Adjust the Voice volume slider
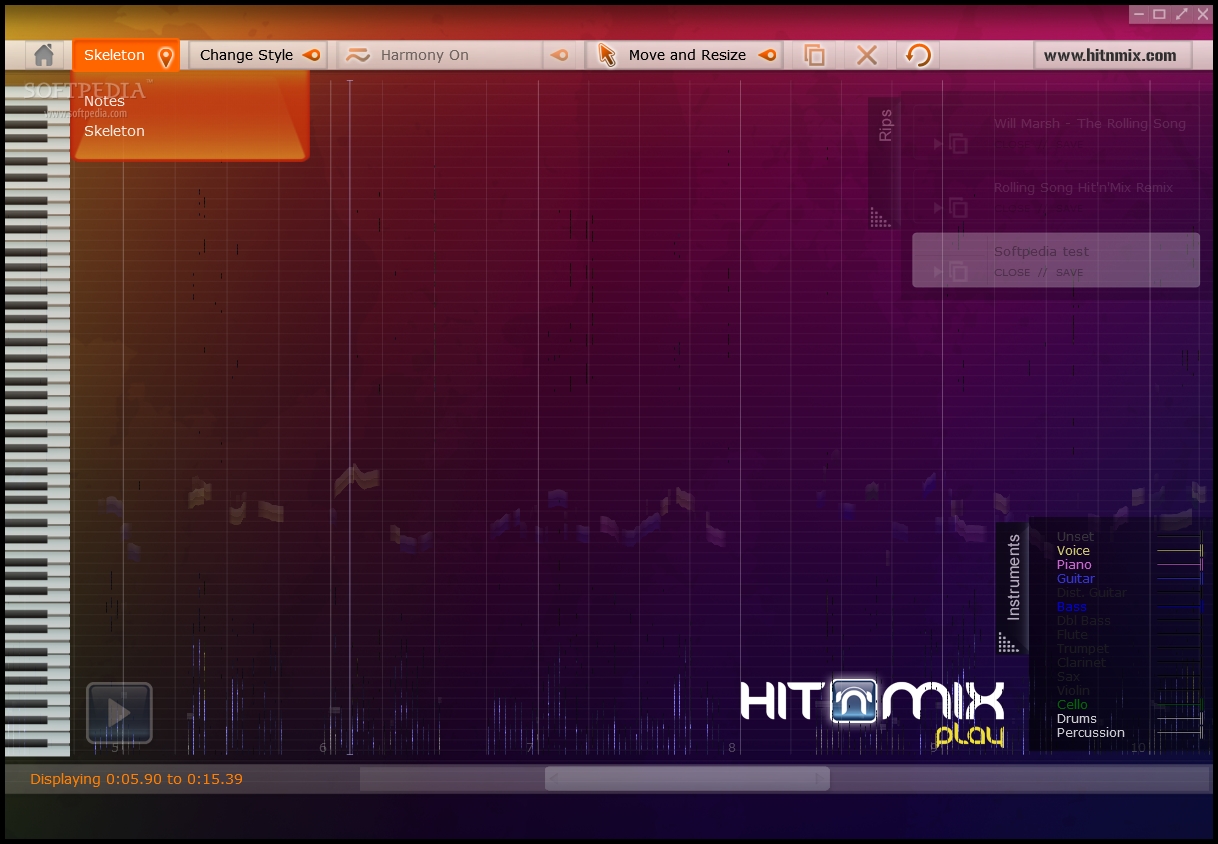This screenshot has width=1218, height=844. point(1180,551)
